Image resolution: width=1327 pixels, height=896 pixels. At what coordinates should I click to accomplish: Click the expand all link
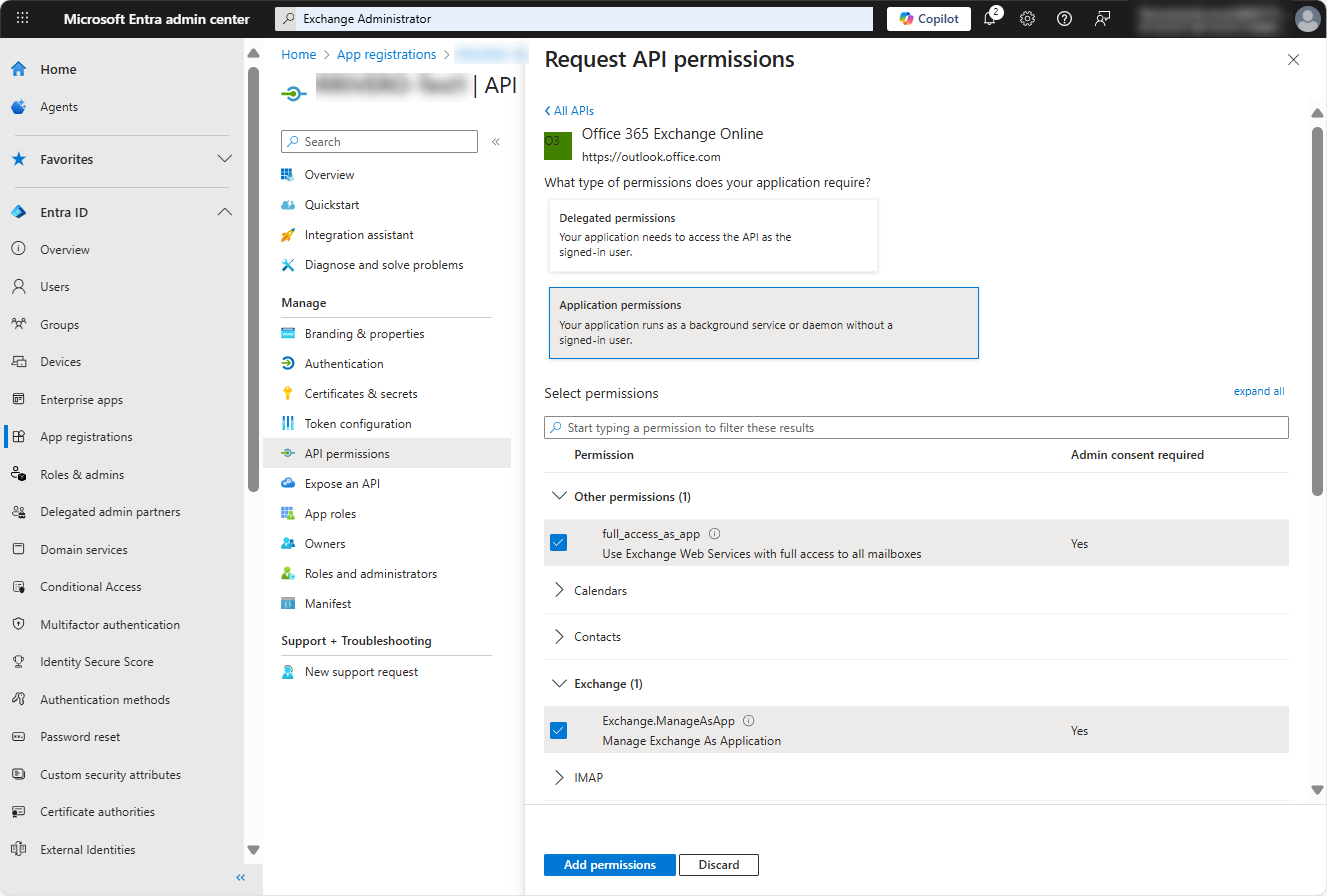(x=1259, y=391)
